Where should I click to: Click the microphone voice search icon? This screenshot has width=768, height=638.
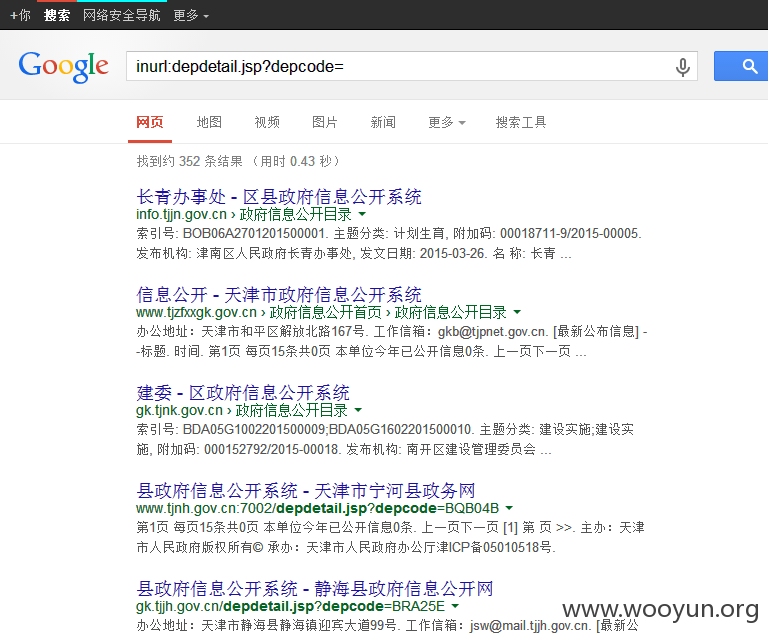point(683,67)
